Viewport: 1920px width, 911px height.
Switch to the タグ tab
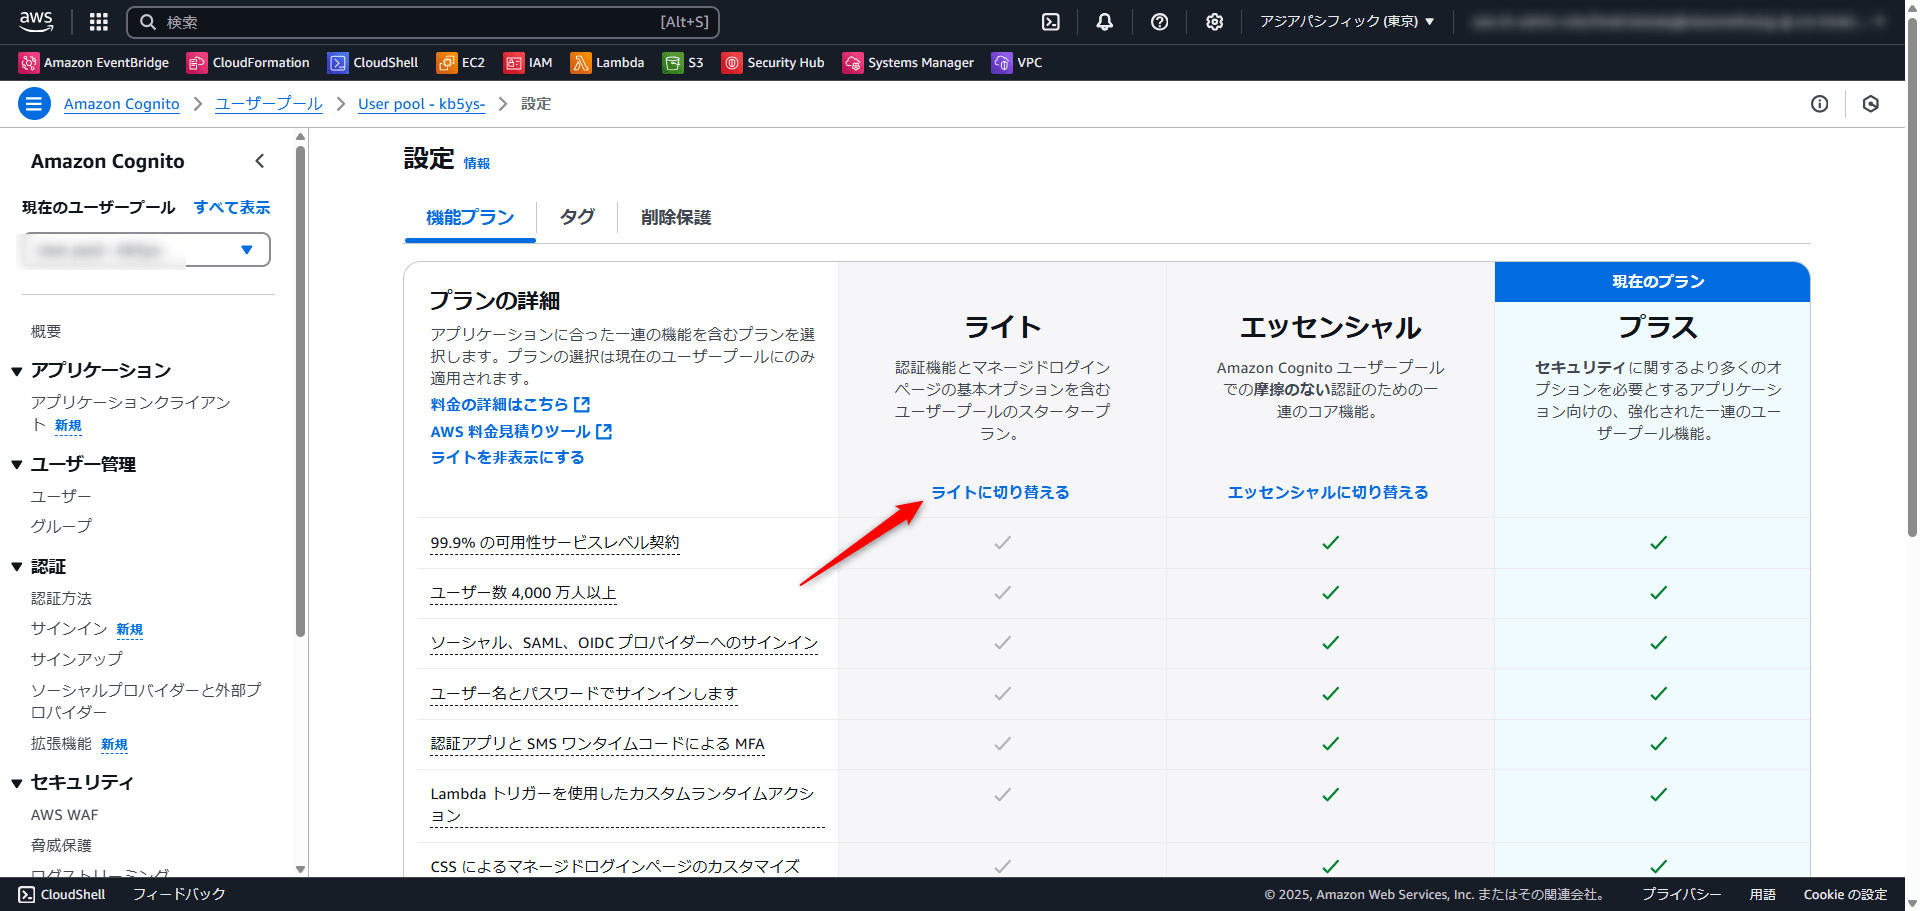pos(577,217)
